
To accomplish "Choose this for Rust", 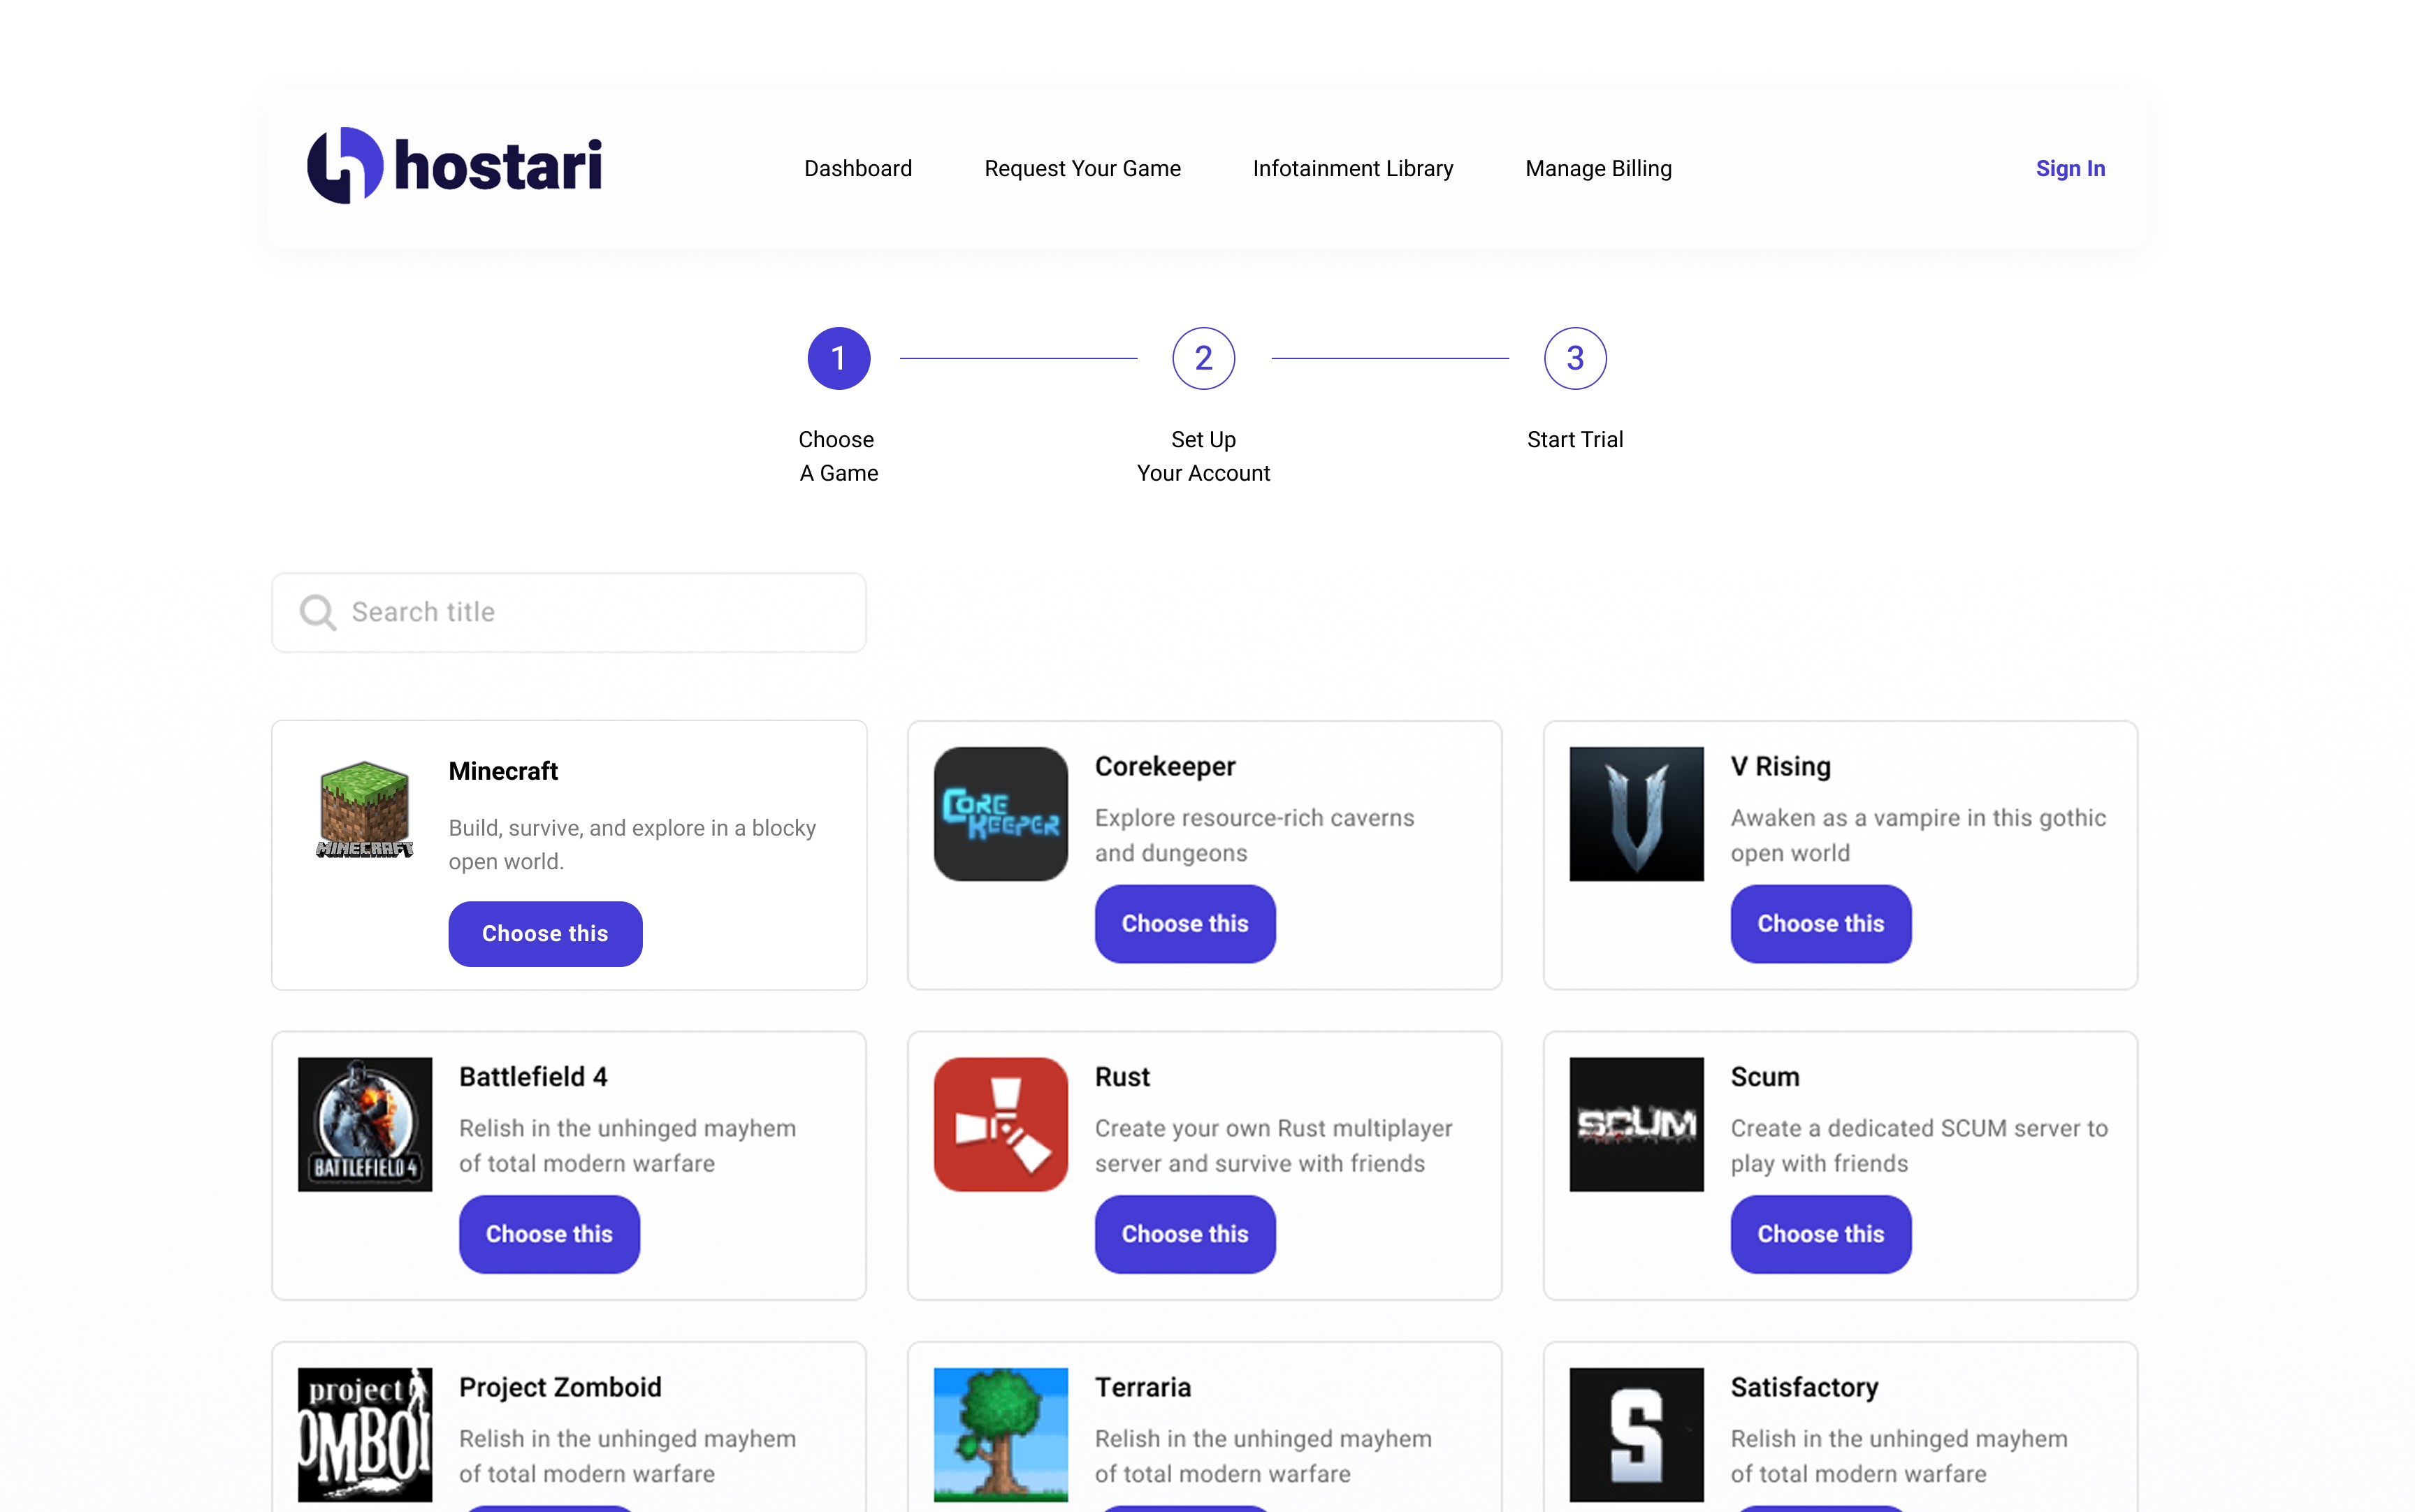I will coord(1185,1233).
